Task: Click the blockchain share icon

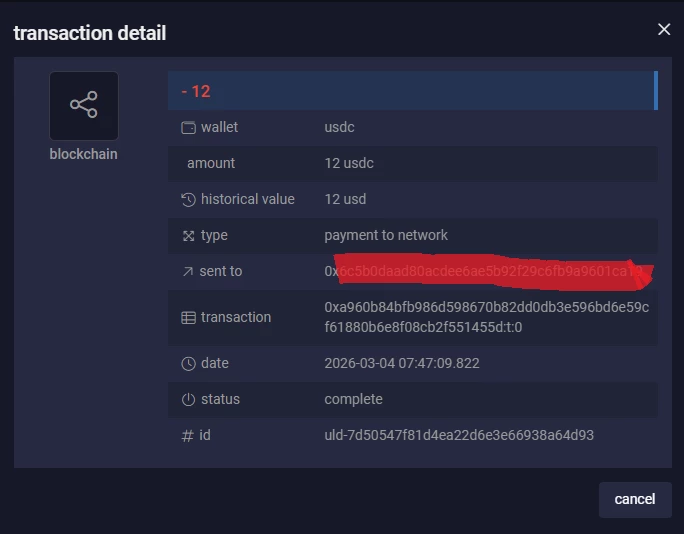Action: pos(84,106)
